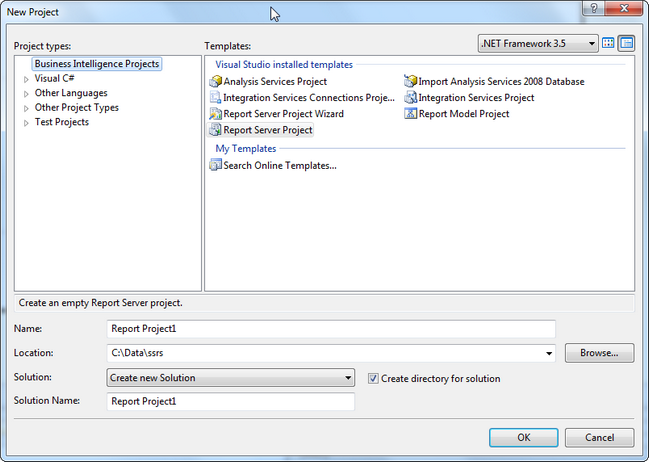649x462 pixels.
Task: Click Import Analysis Services 2008 Database text
Action: point(501,82)
